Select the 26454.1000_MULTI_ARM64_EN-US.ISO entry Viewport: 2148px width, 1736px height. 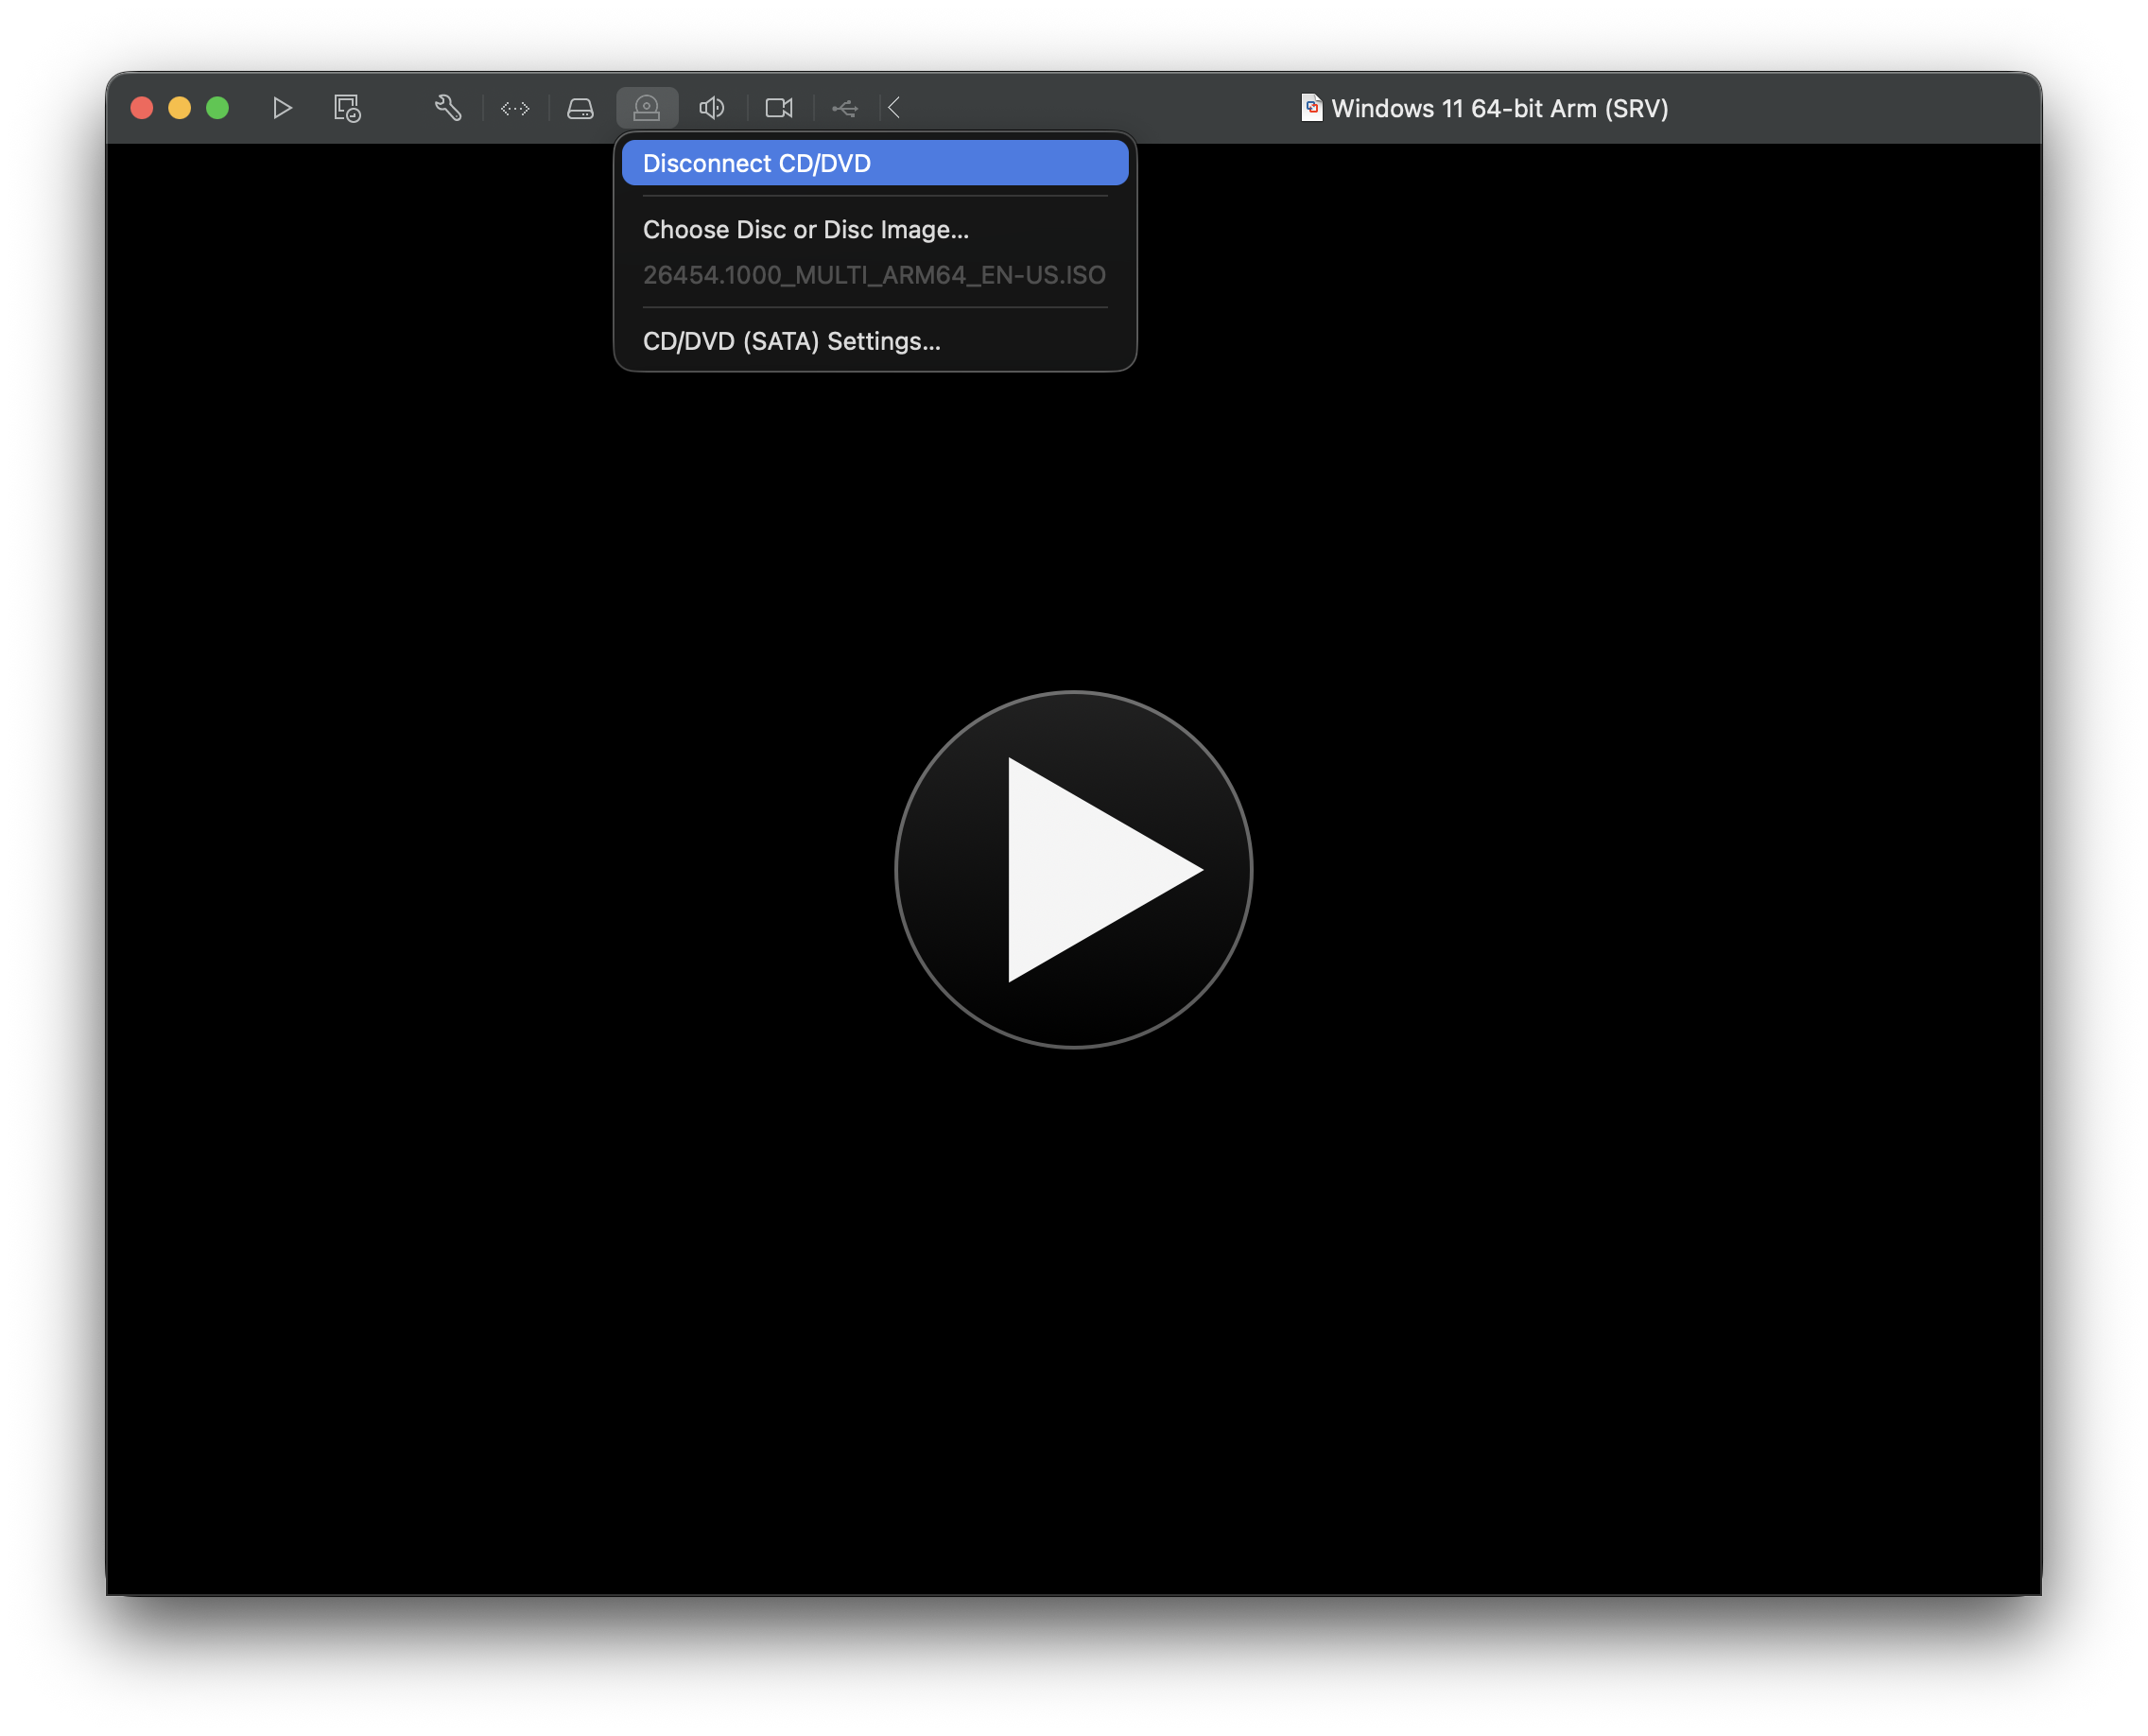pos(873,275)
